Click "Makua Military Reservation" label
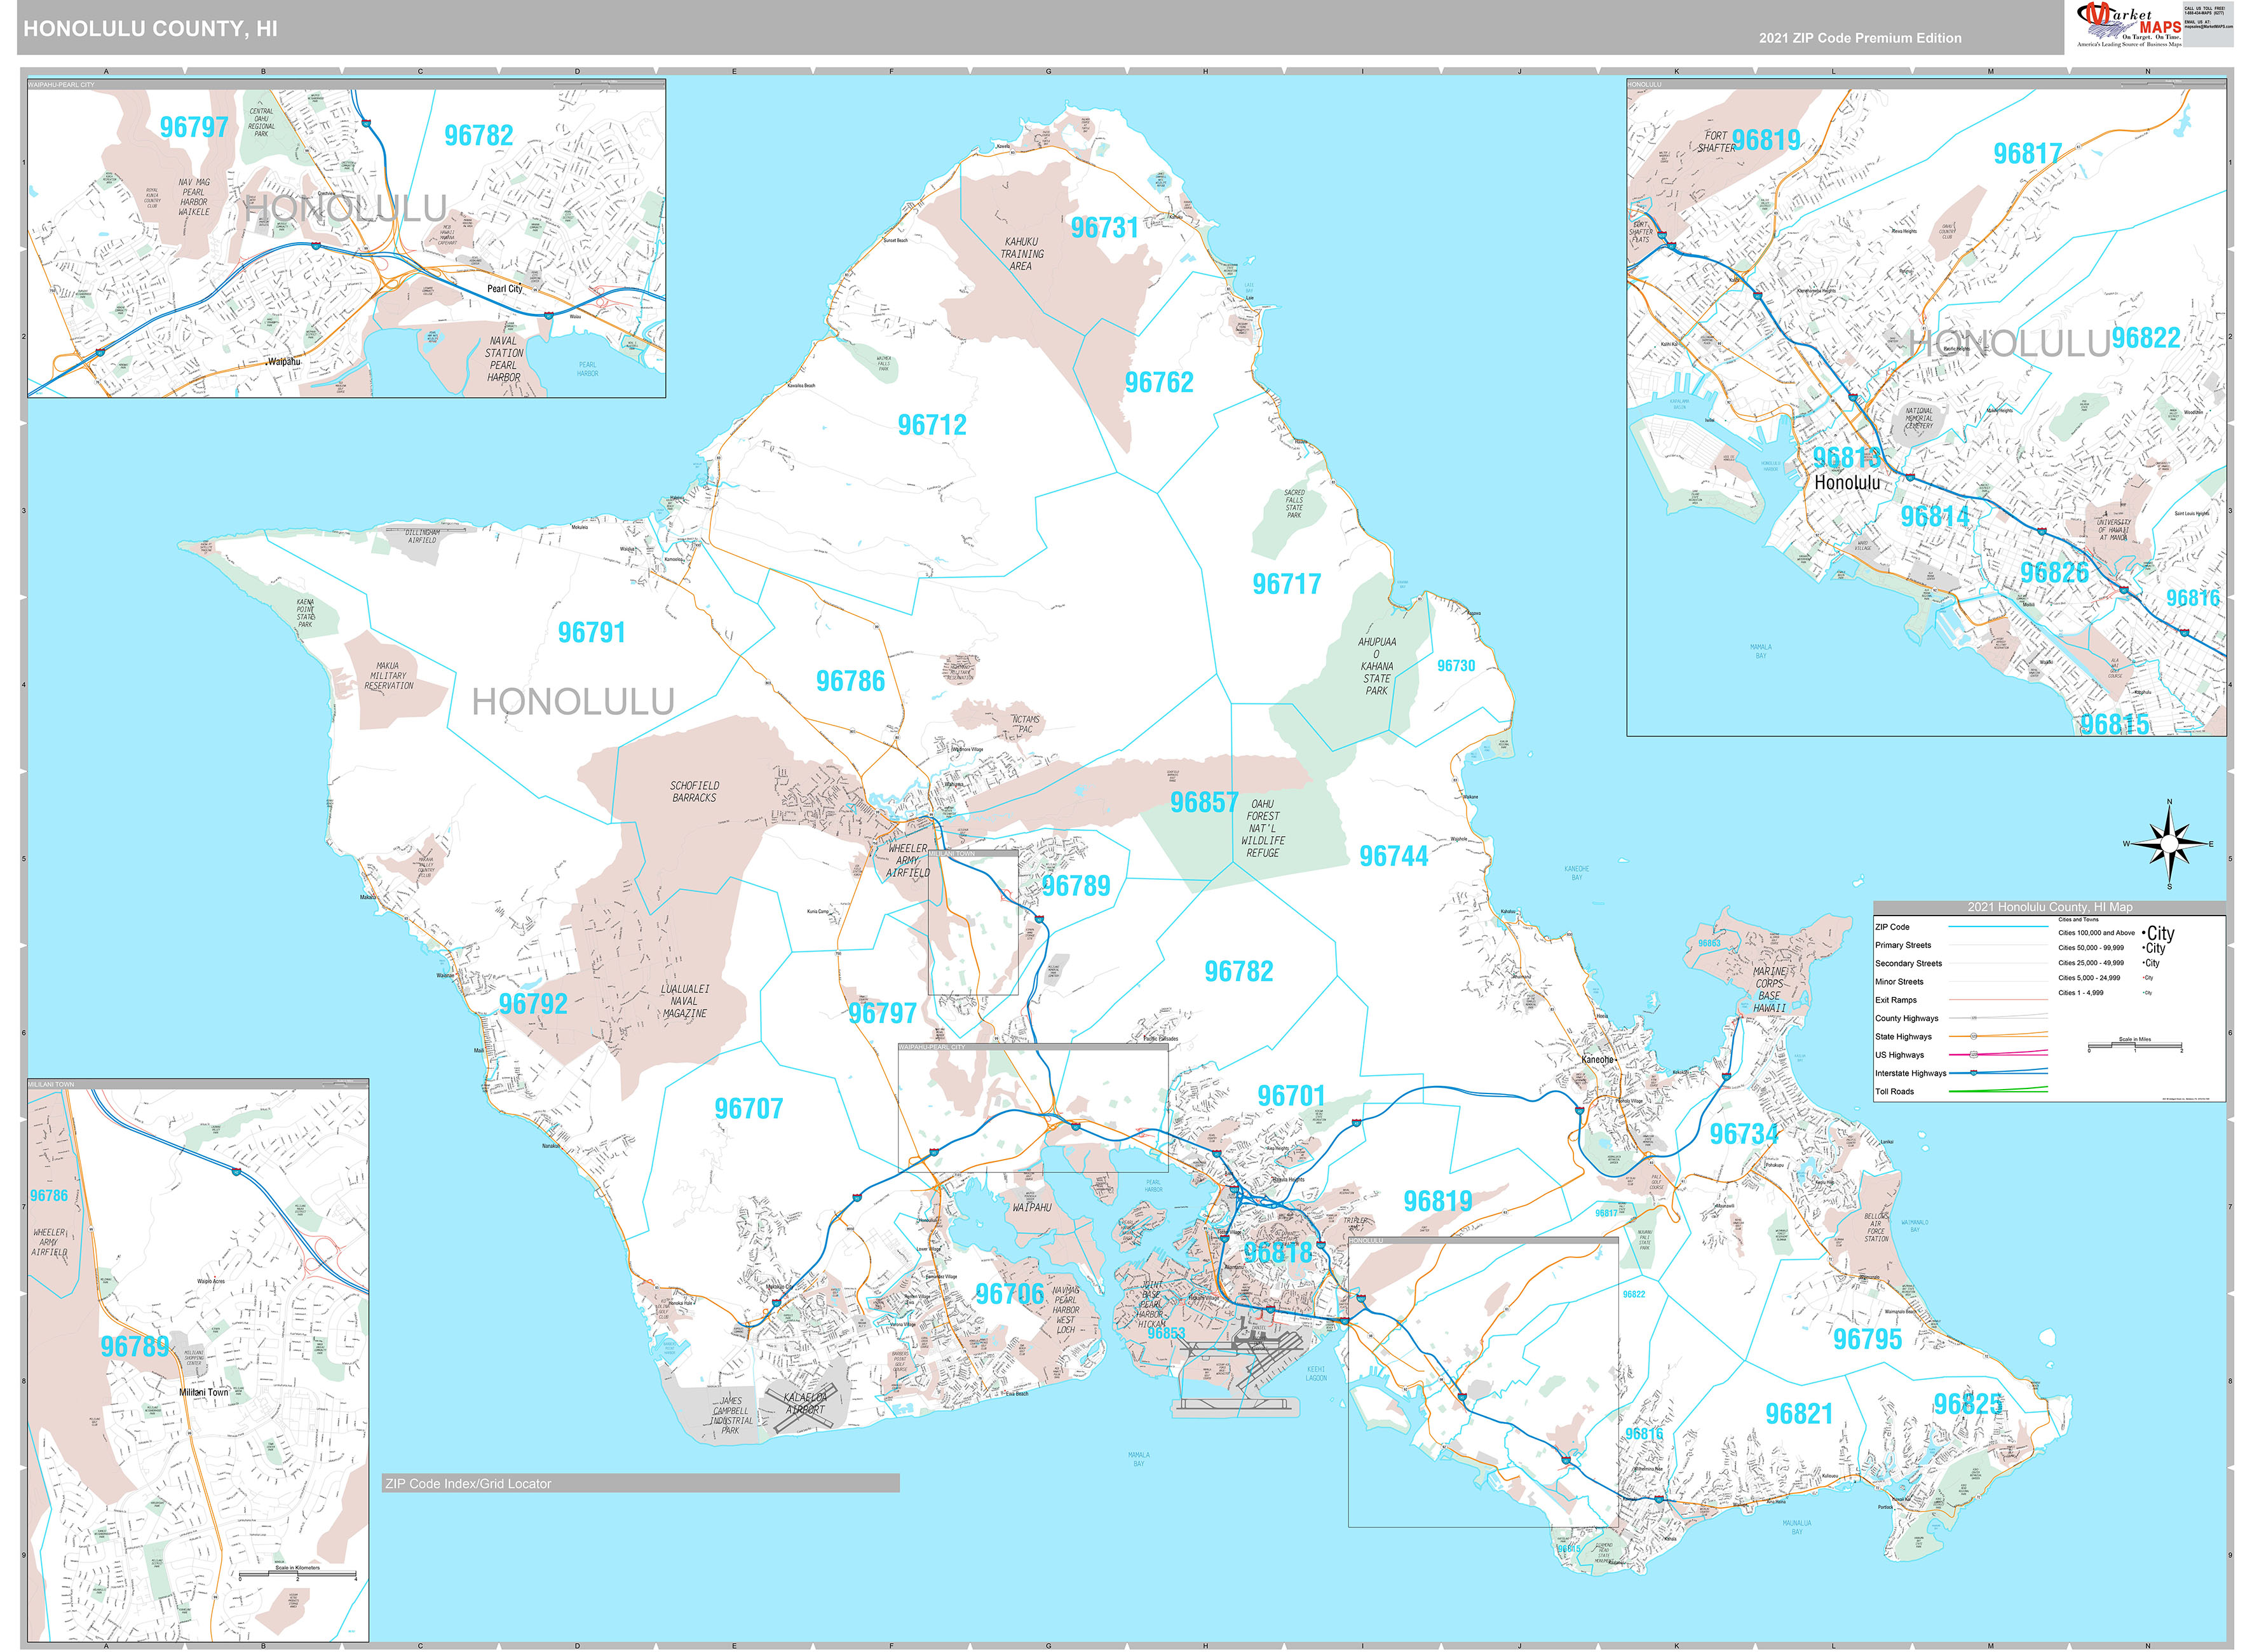Screen dimensions: 2245x1652 [388, 676]
